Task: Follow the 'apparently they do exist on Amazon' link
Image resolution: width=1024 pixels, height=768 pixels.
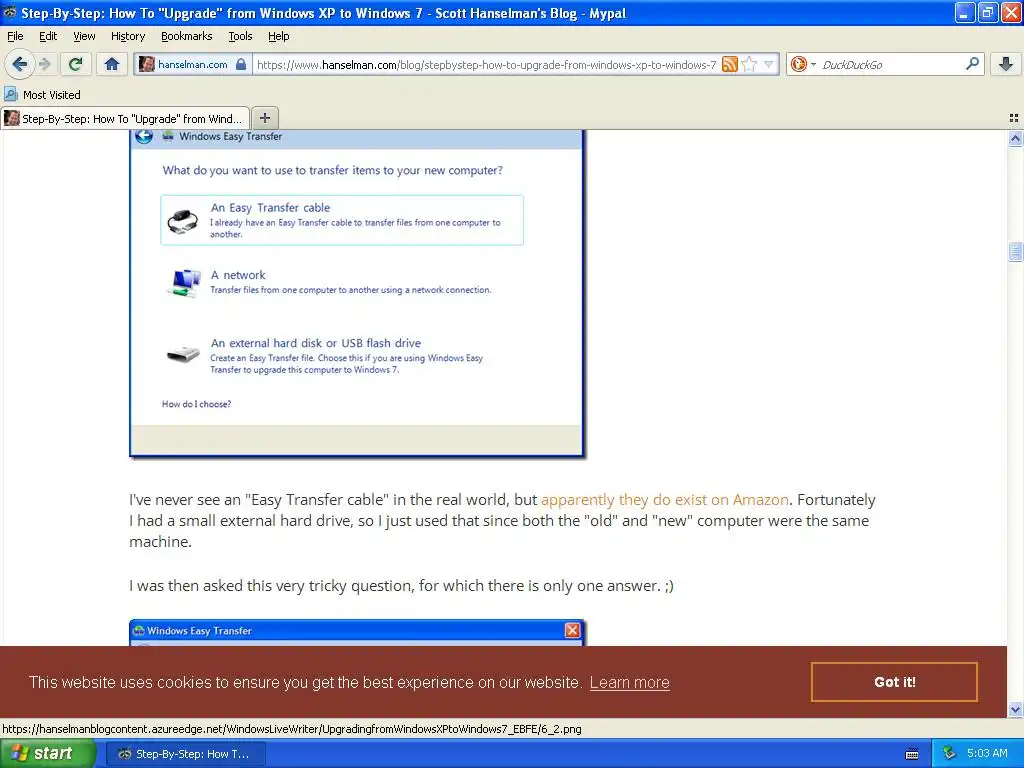Action: point(665,500)
